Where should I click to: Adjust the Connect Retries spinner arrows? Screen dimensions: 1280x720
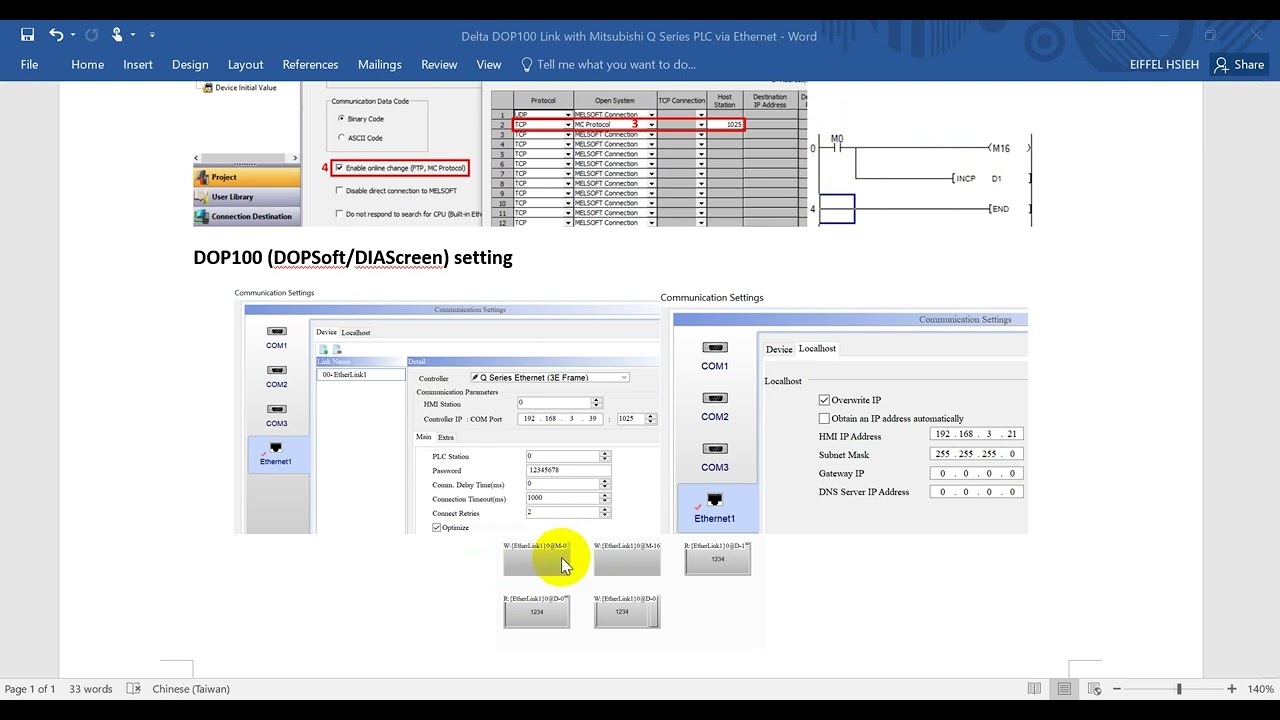click(604, 513)
